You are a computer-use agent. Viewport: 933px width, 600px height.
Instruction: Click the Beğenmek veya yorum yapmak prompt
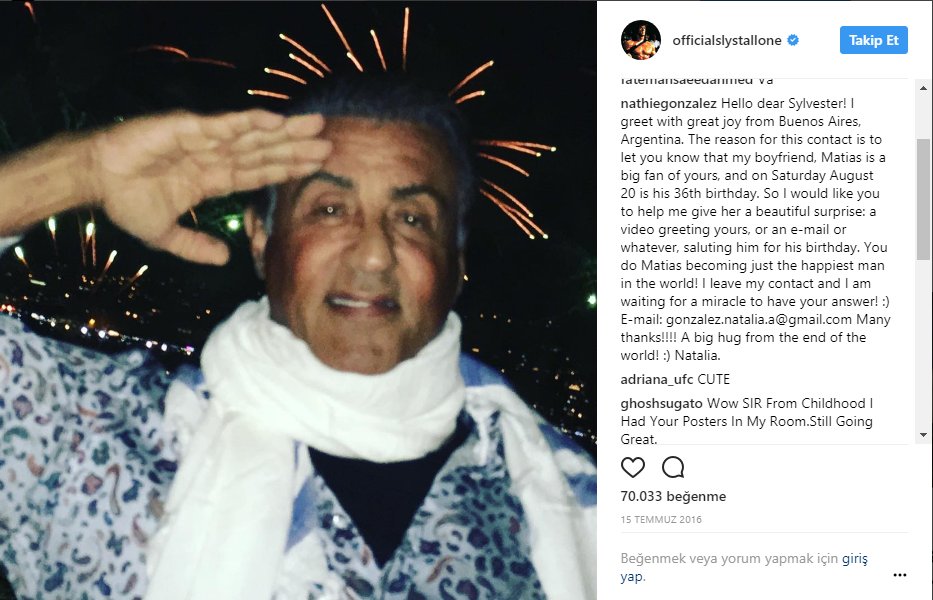click(730, 558)
